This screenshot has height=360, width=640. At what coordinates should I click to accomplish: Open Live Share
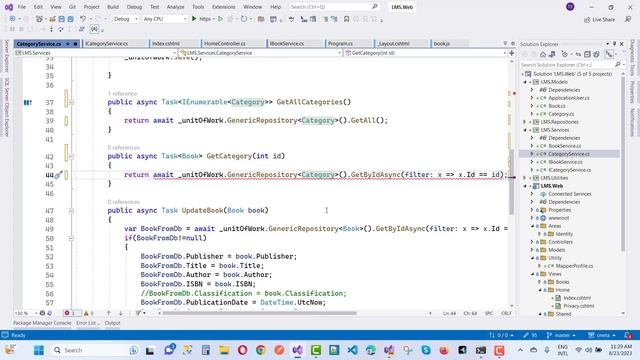(x=599, y=19)
